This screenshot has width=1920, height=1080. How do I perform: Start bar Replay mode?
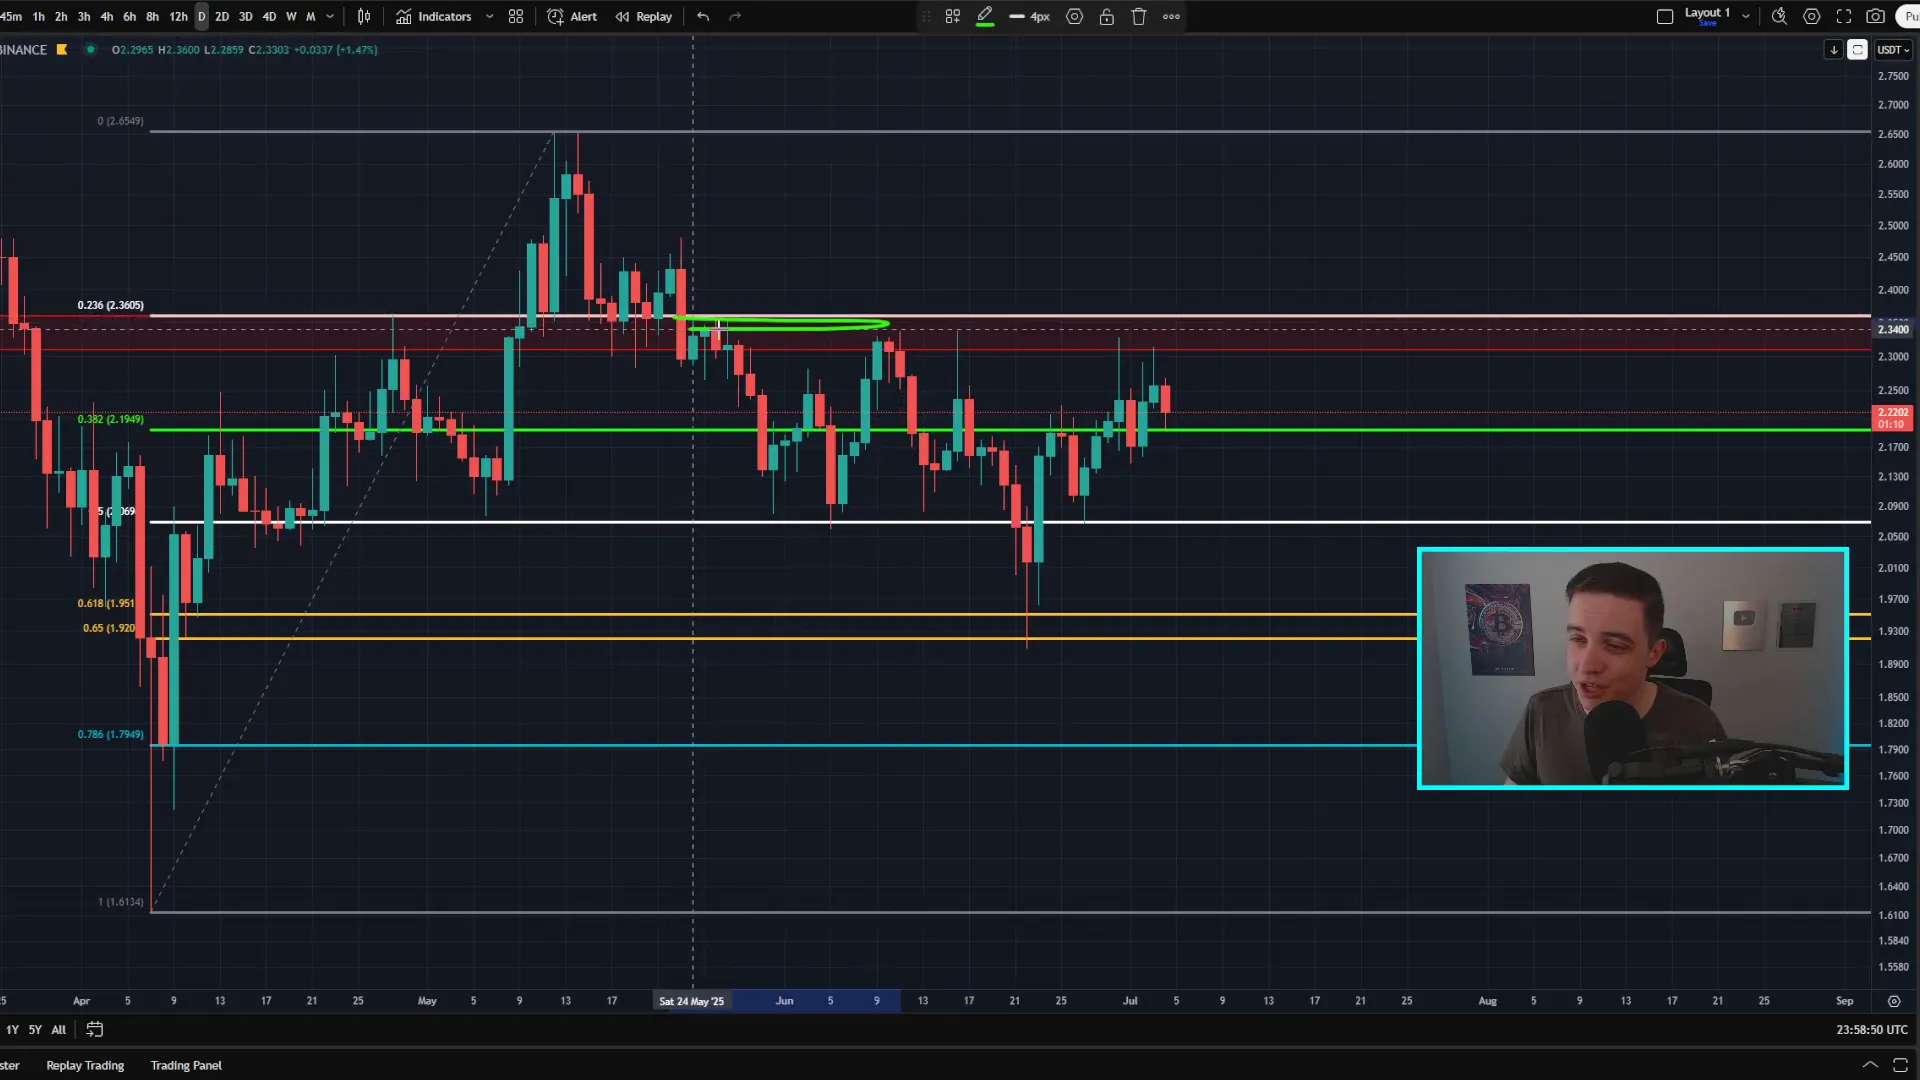(x=643, y=16)
